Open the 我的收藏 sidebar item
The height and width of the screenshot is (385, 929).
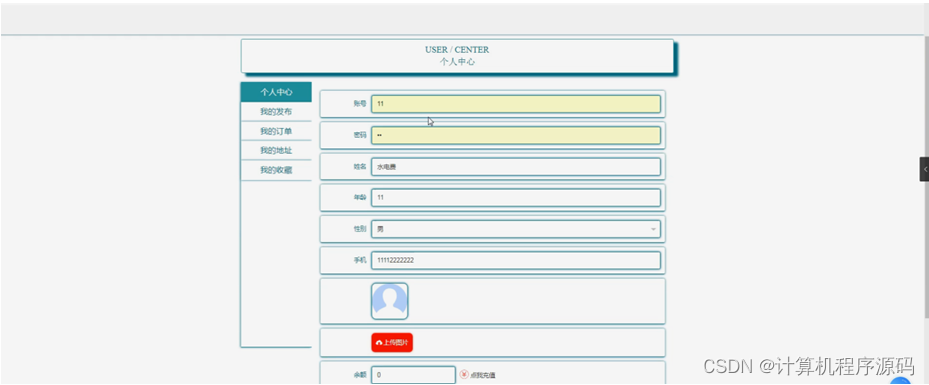[276, 170]
